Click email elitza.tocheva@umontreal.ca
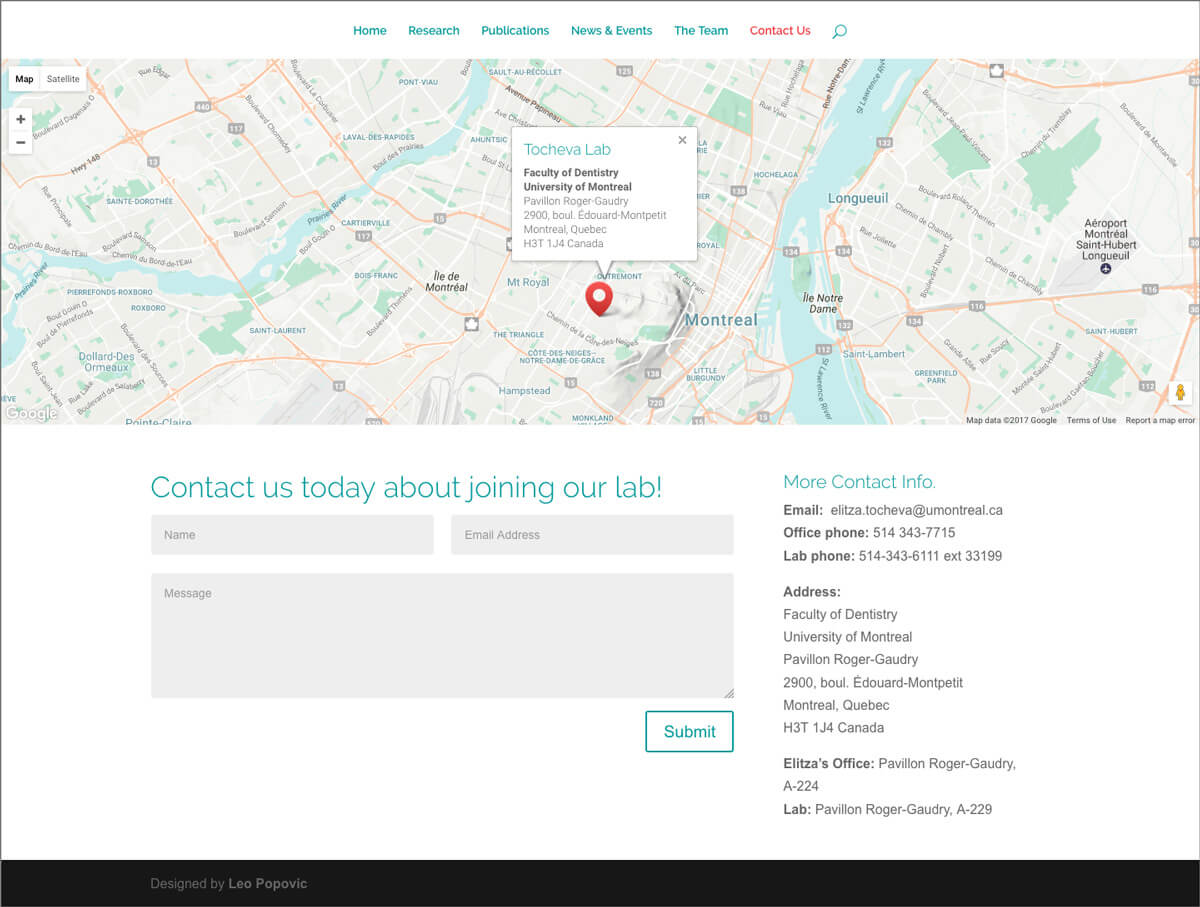Viewport: 1200px width, 907px height. 916,510
